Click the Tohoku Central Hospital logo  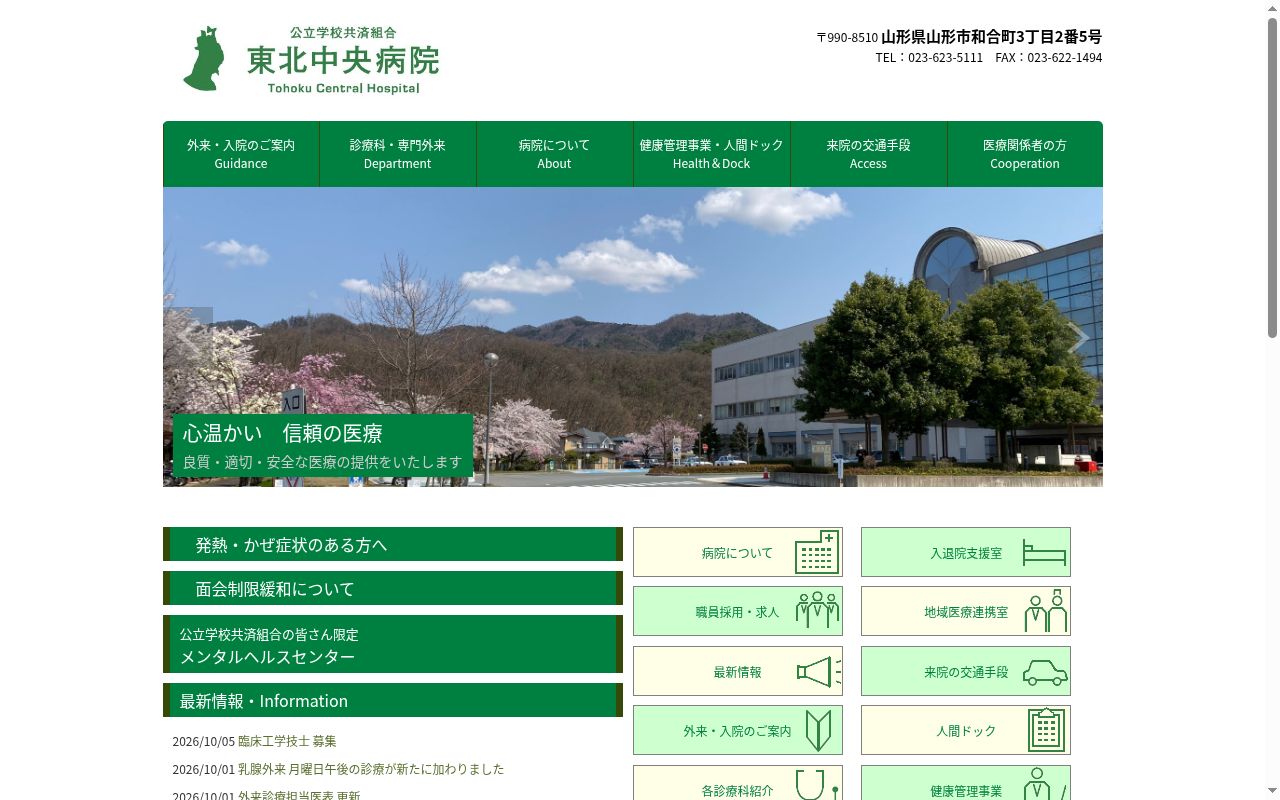point(311,59)
